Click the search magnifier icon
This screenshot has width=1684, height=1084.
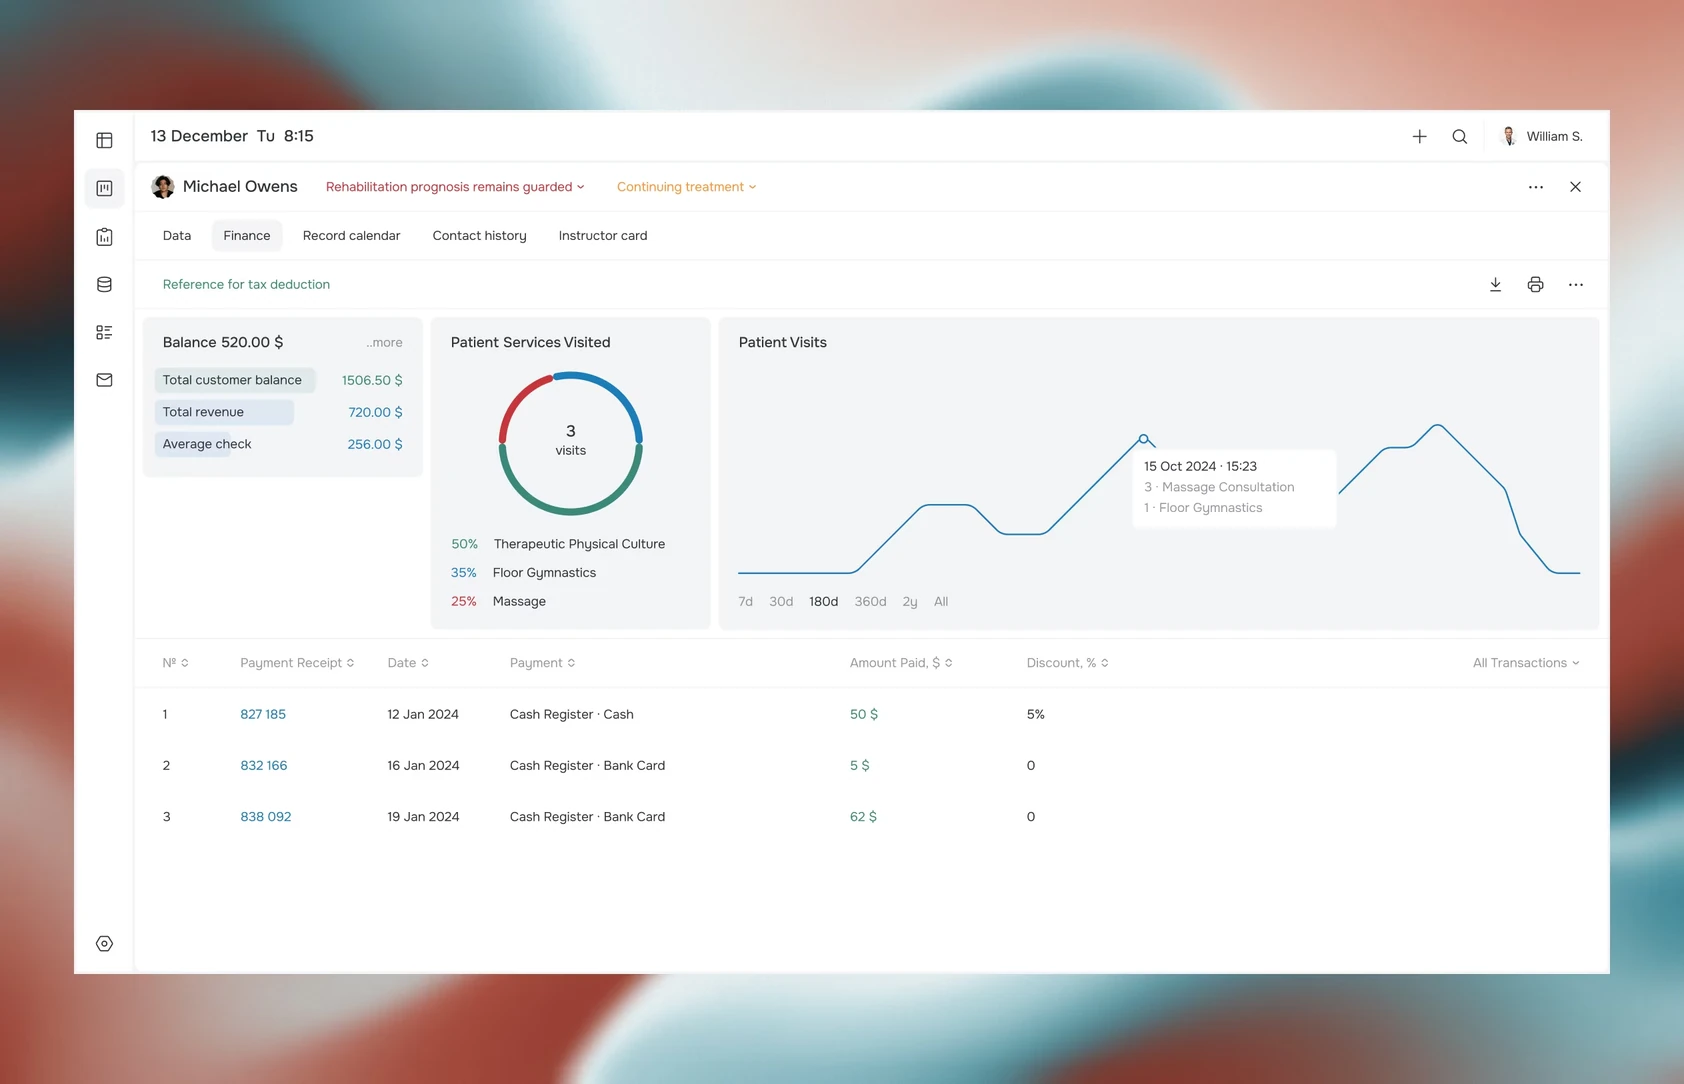coord(1460,136)
